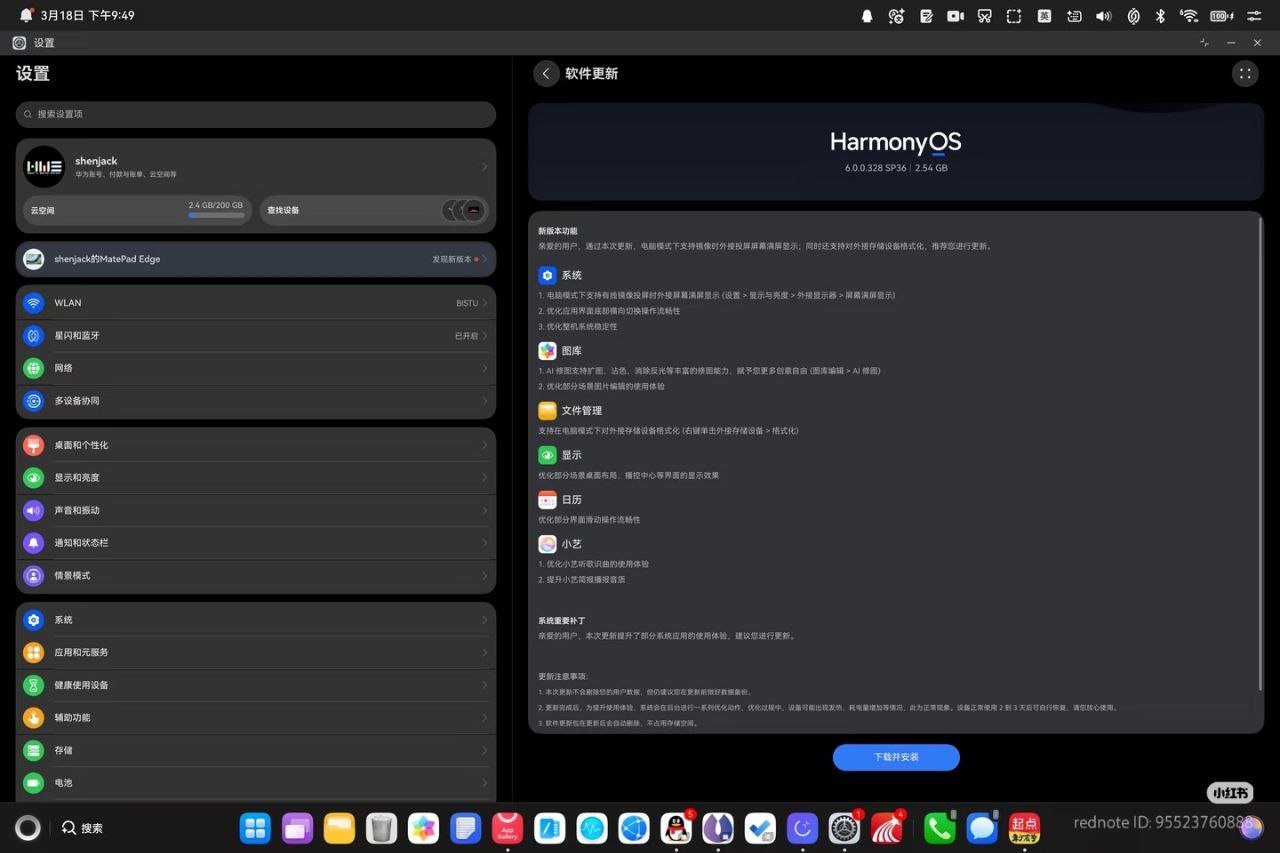The image size is (1280, 853).
Task: Click the back arrow beside 软件更新
Action: (x=546, y=74)
